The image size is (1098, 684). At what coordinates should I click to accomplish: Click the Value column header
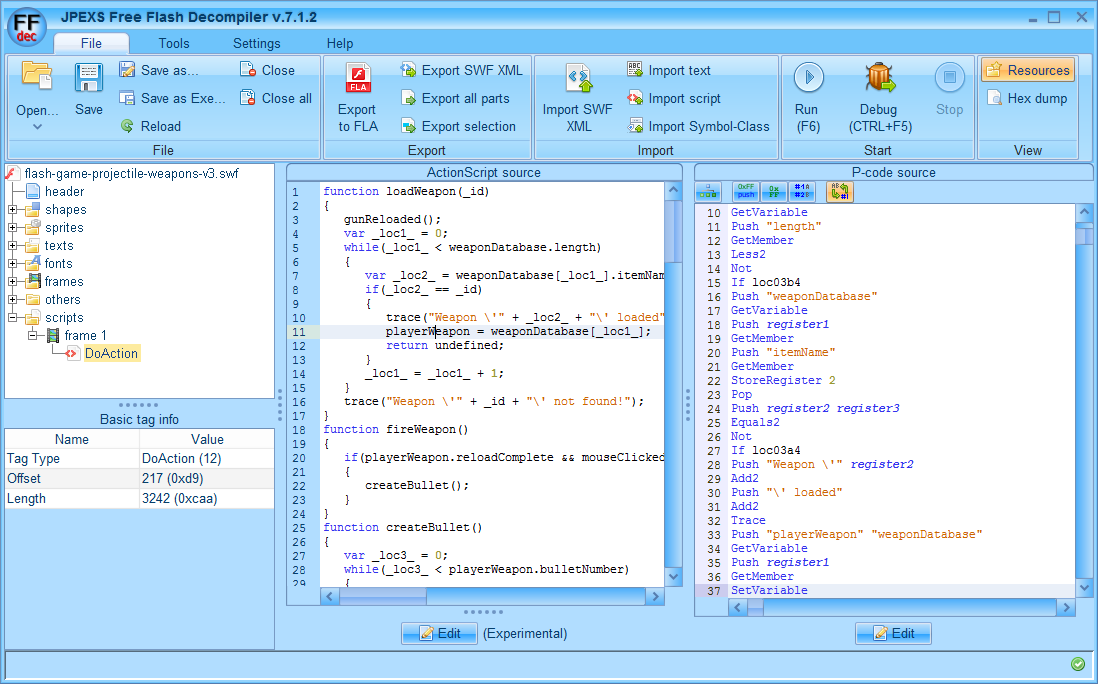pyautogui.click(x=207, y=439)
